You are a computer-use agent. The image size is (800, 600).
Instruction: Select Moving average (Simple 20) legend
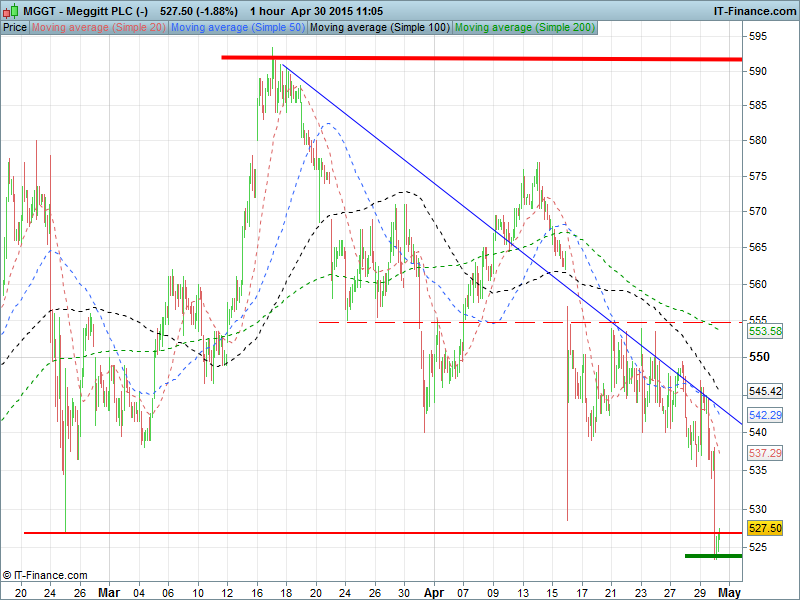click(x=98, y=27)
